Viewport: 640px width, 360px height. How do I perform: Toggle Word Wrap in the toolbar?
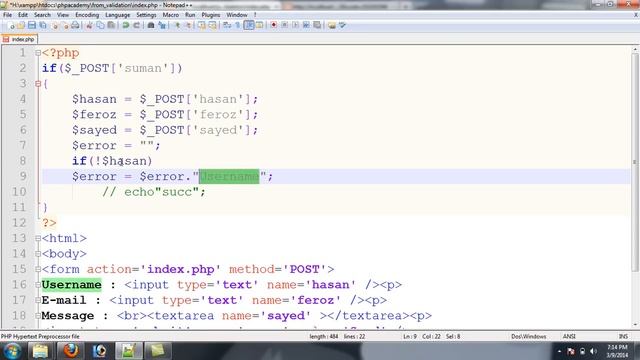(227, 25)
